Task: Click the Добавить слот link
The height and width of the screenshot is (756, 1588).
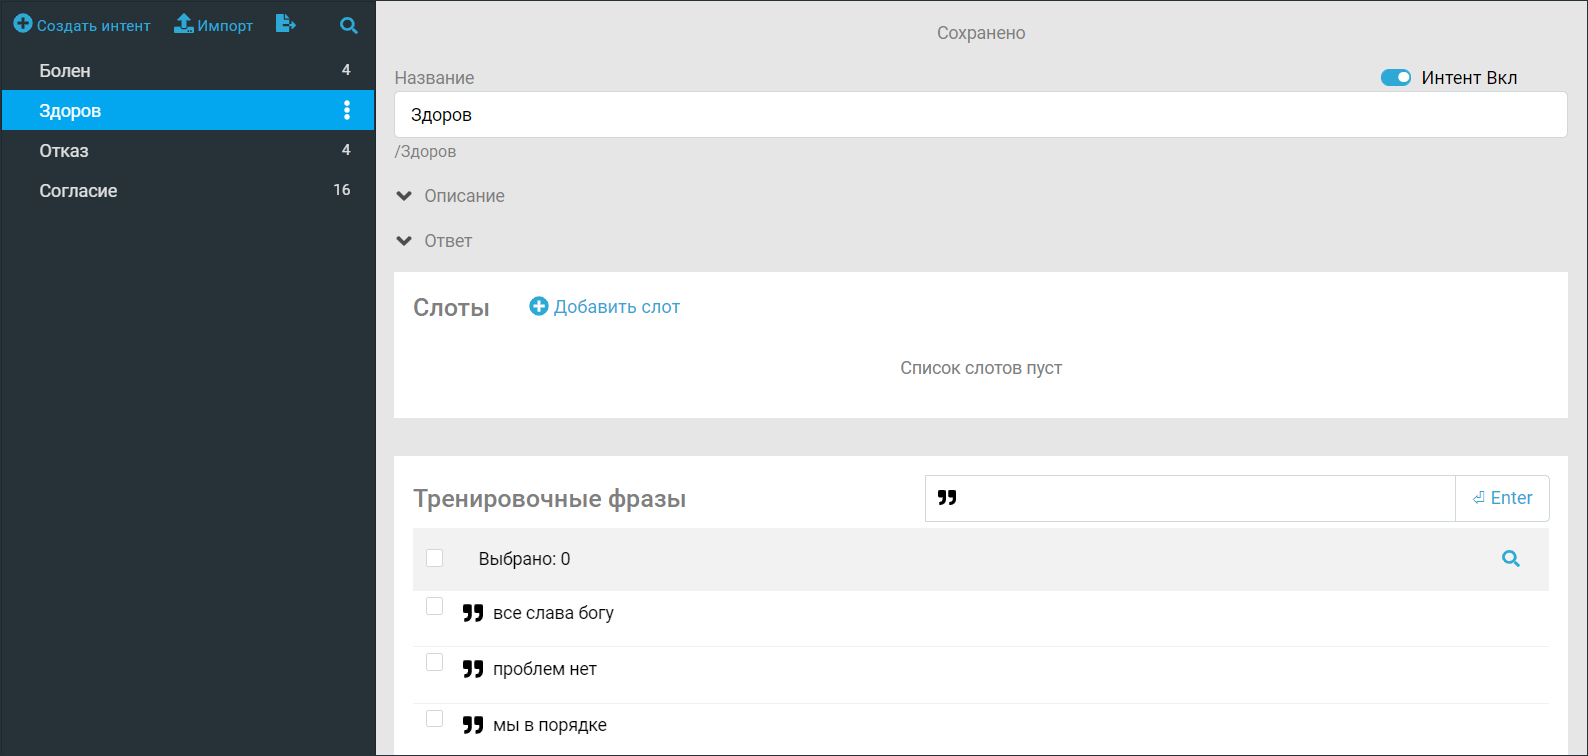Action: click(605, 307)
